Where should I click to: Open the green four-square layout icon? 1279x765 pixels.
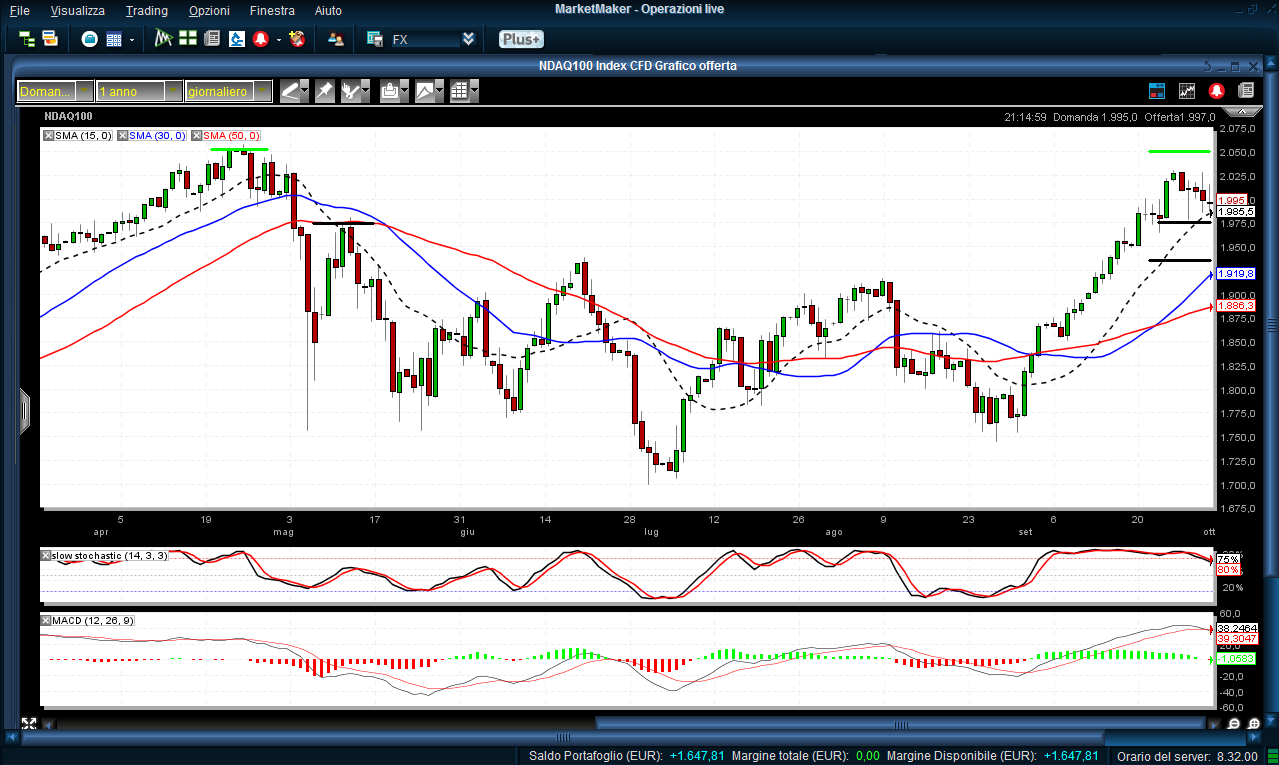point(188,39)
